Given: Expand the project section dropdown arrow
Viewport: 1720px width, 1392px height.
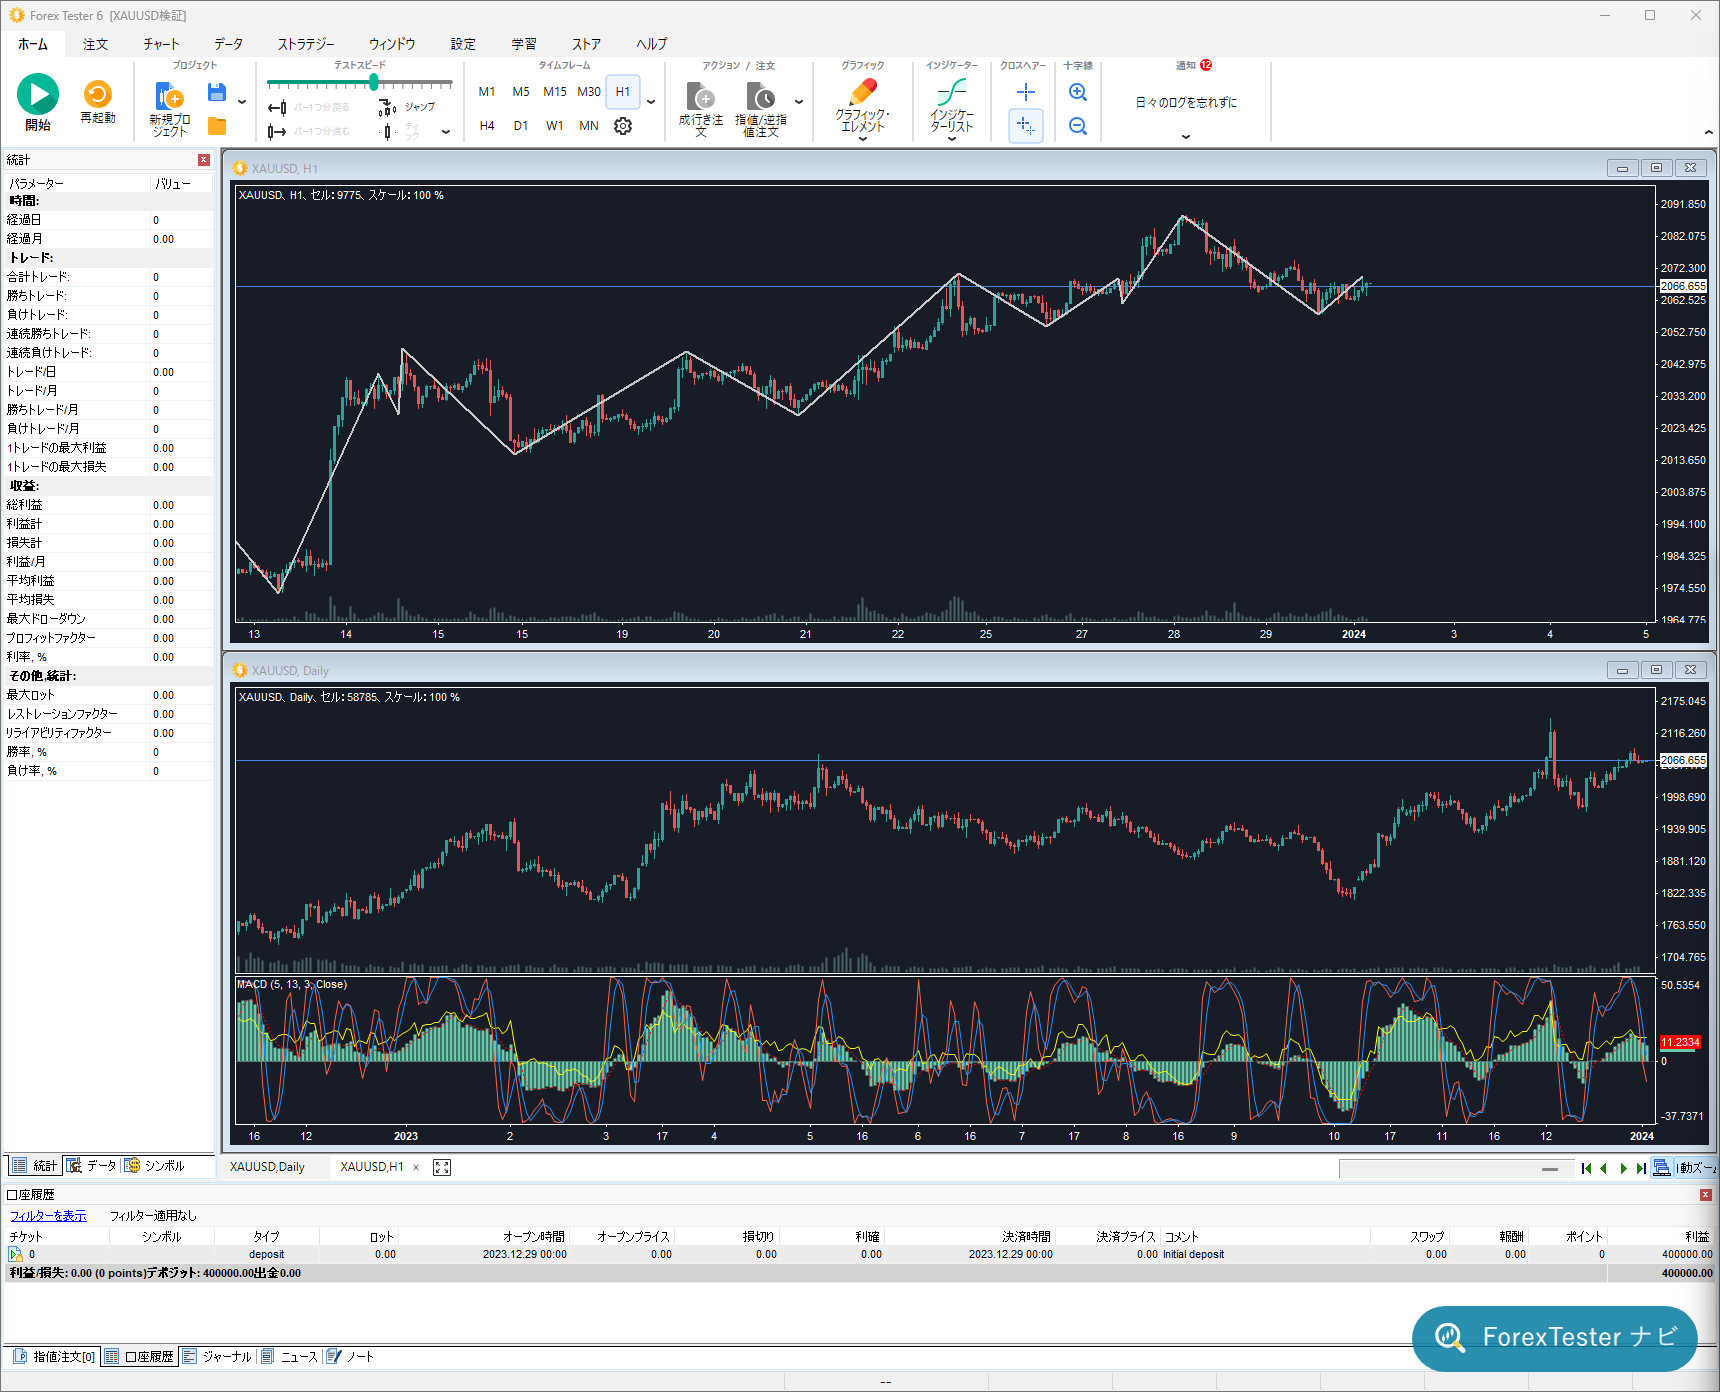Looking at the screenshot, I should tap(242, 102).
